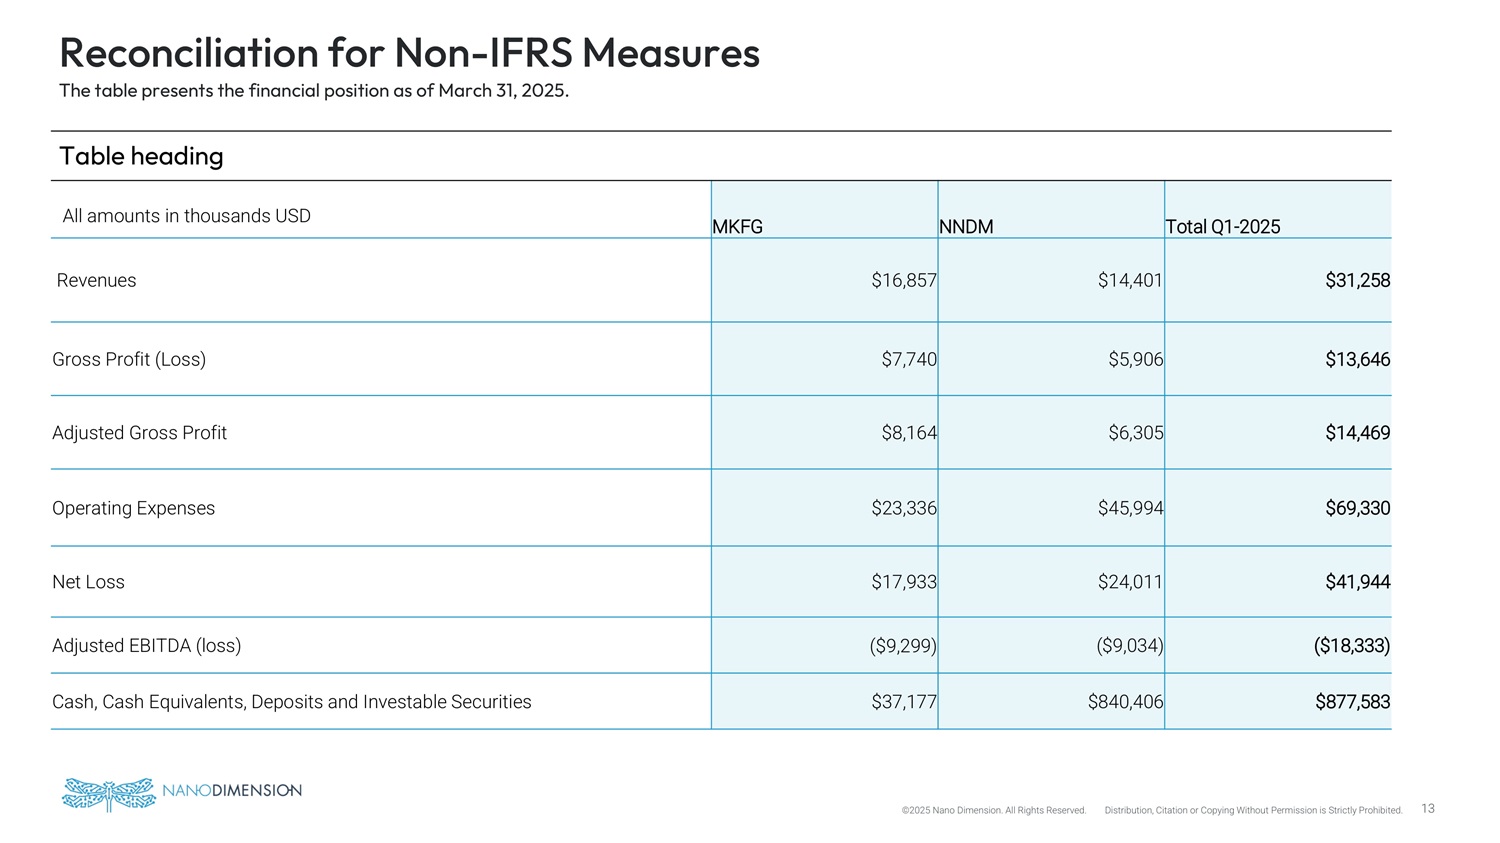Select the 'Adjusted EBITDA (loss)' row label

tap(146, 646)
